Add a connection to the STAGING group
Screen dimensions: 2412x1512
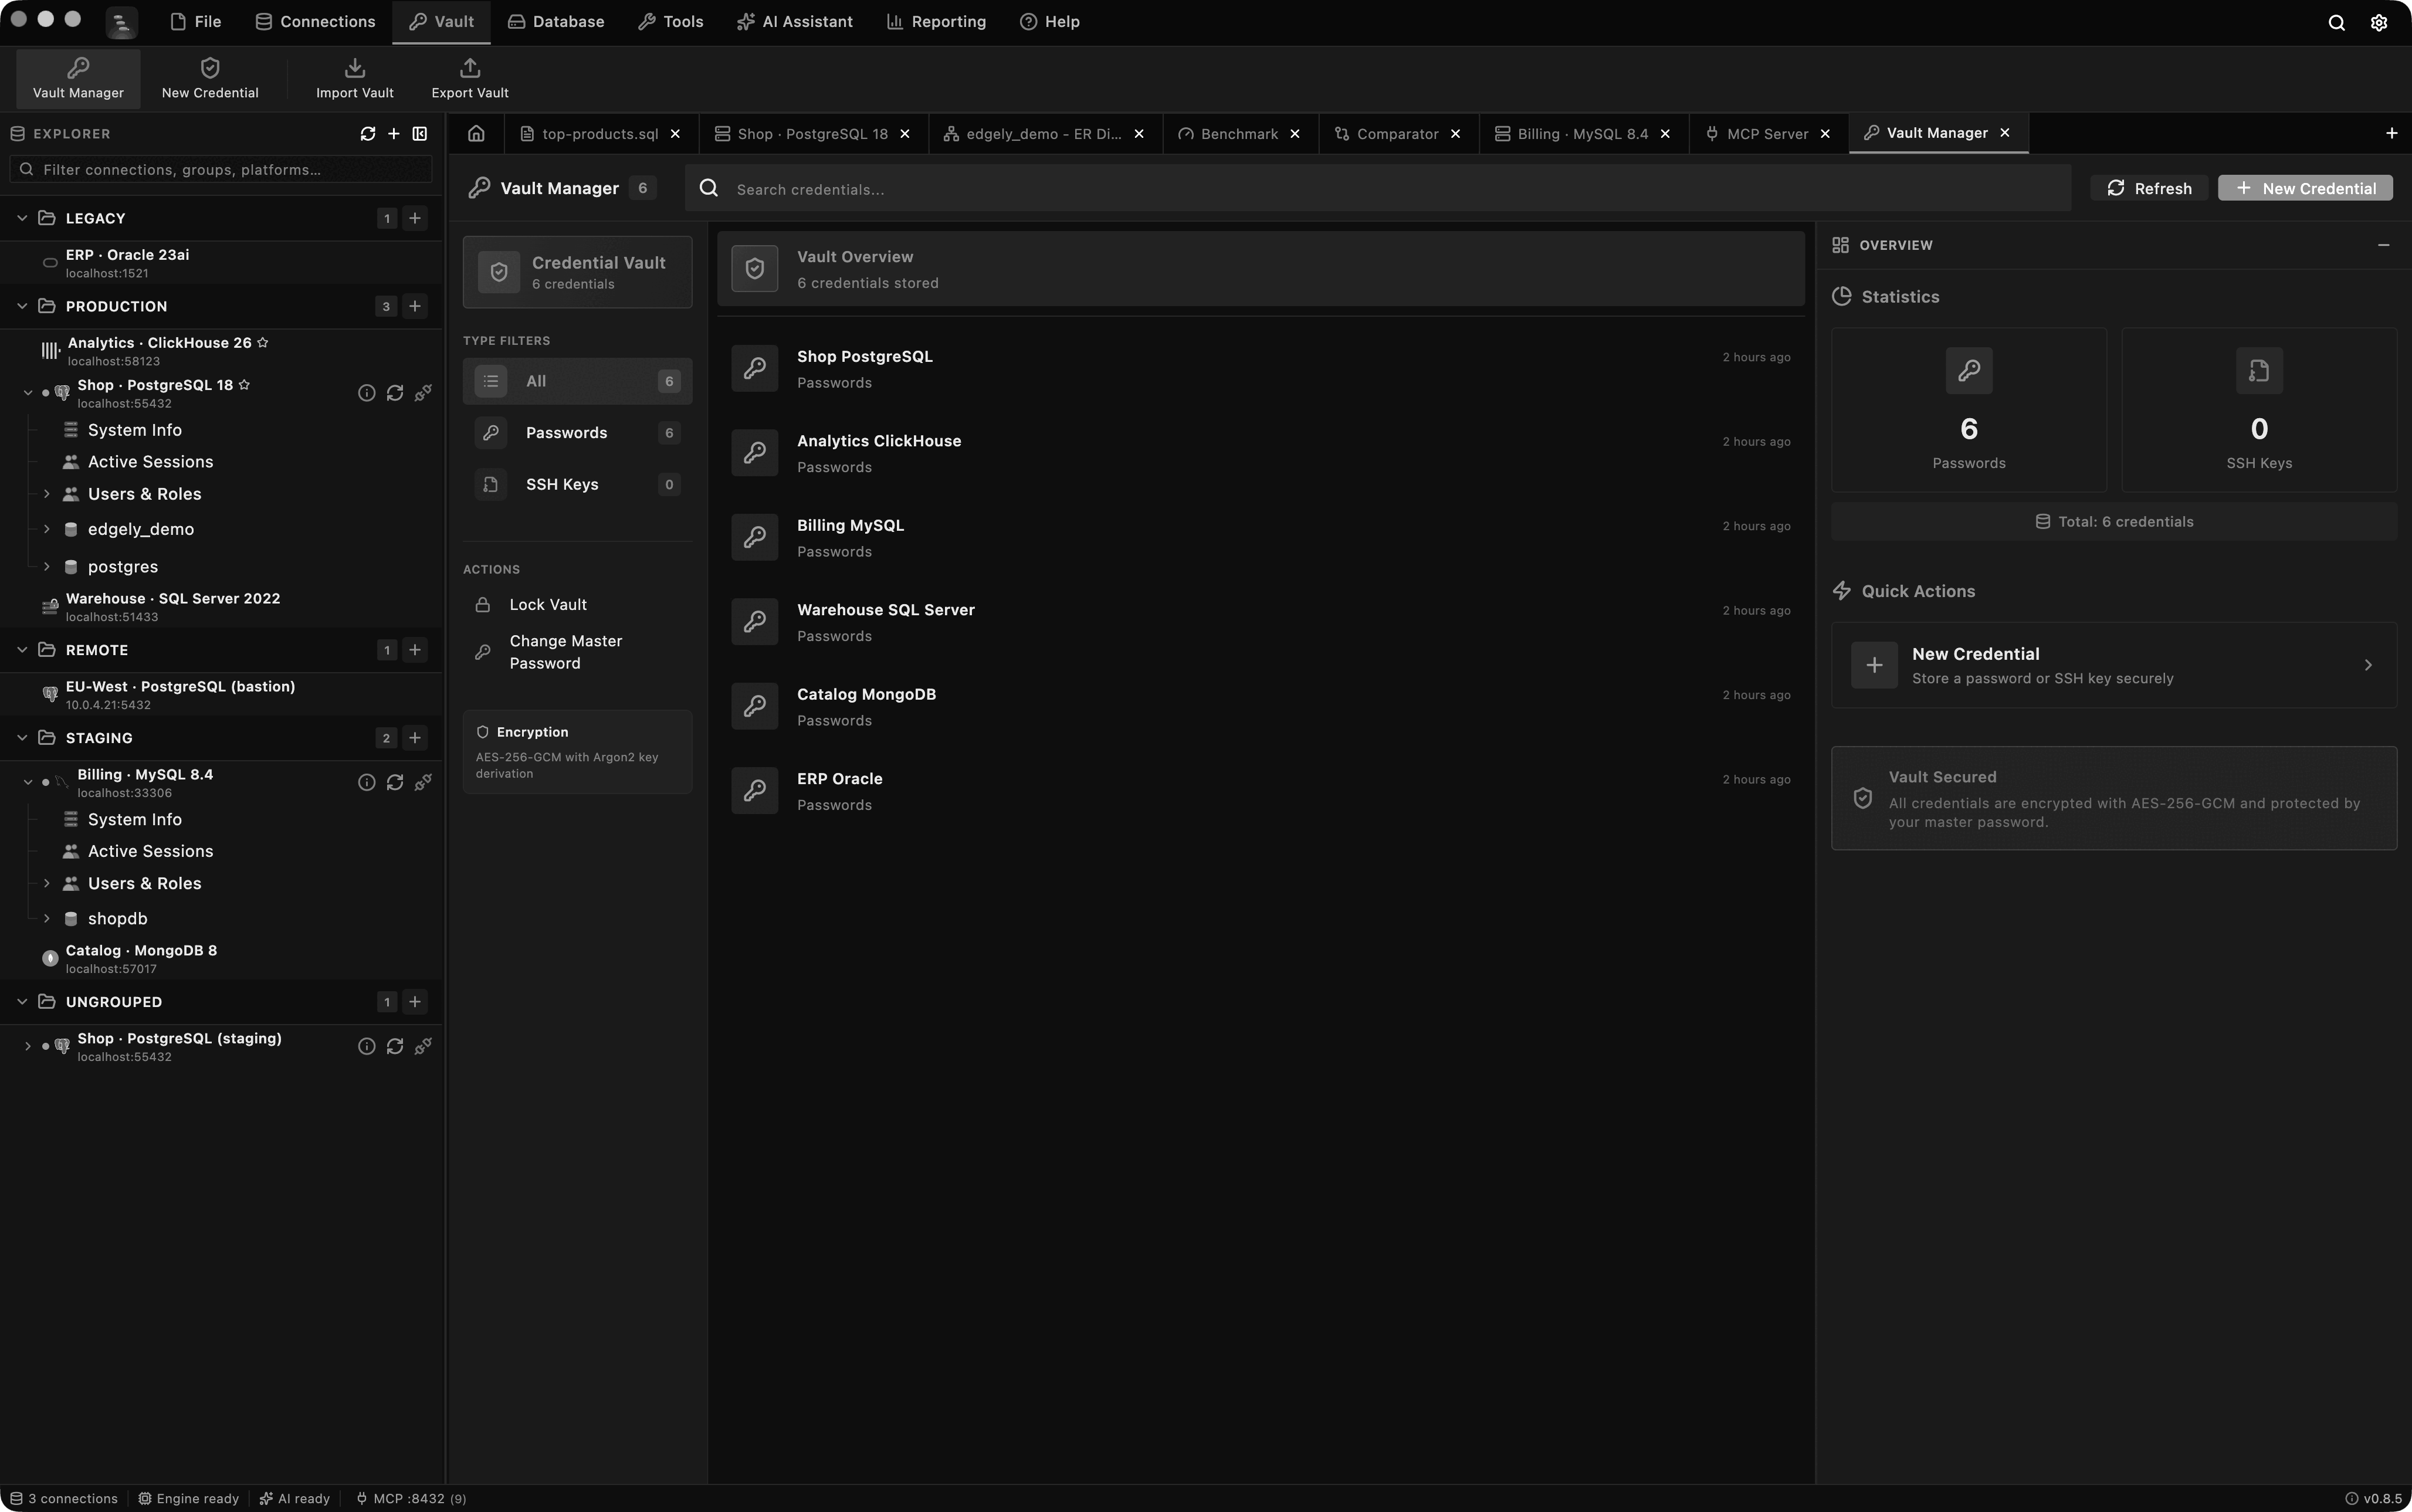tap(415, 738)
